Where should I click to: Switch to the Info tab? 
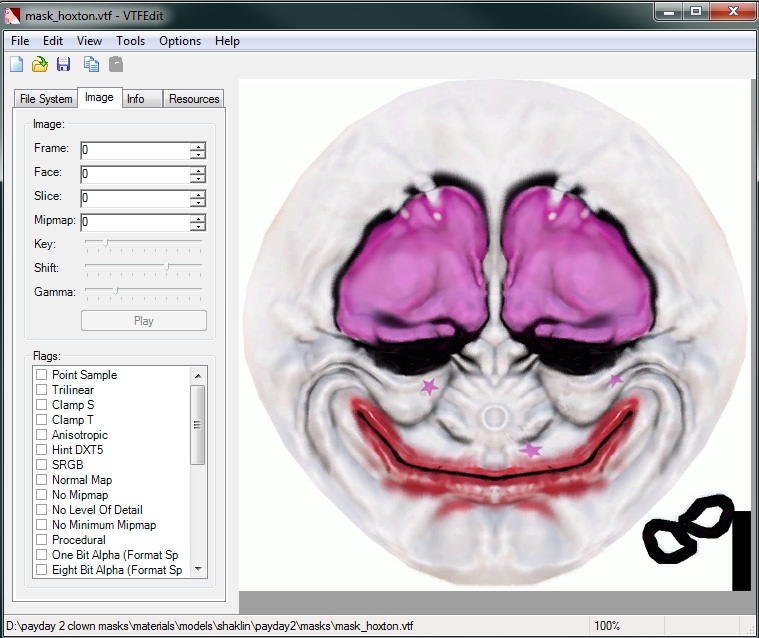coord(142,99)
